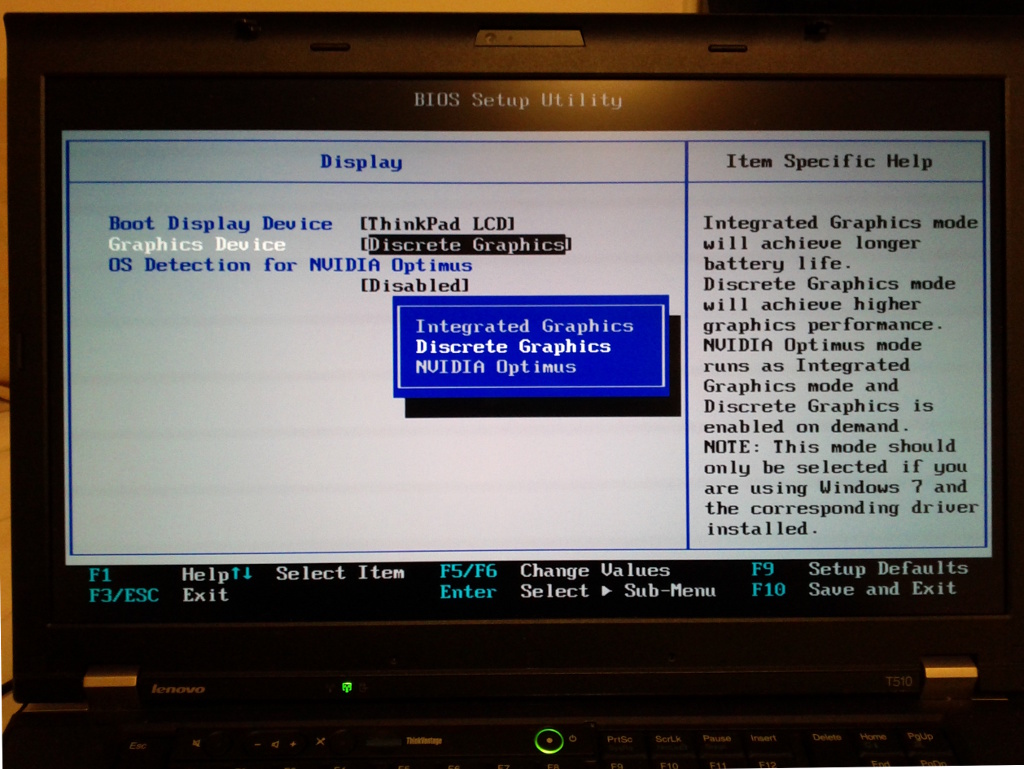Click the BIOS Setup Utility title
Screen dimensions: 1024x769
click(x=518, y=100)
